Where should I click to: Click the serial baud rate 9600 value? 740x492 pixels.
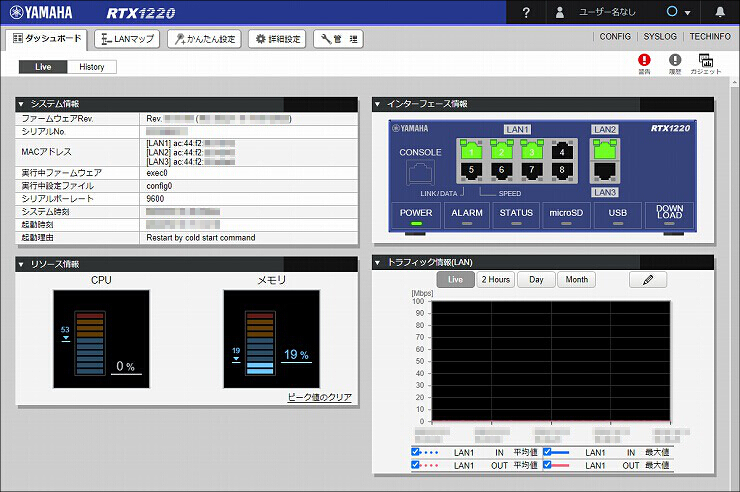click(x=155, y=199)
